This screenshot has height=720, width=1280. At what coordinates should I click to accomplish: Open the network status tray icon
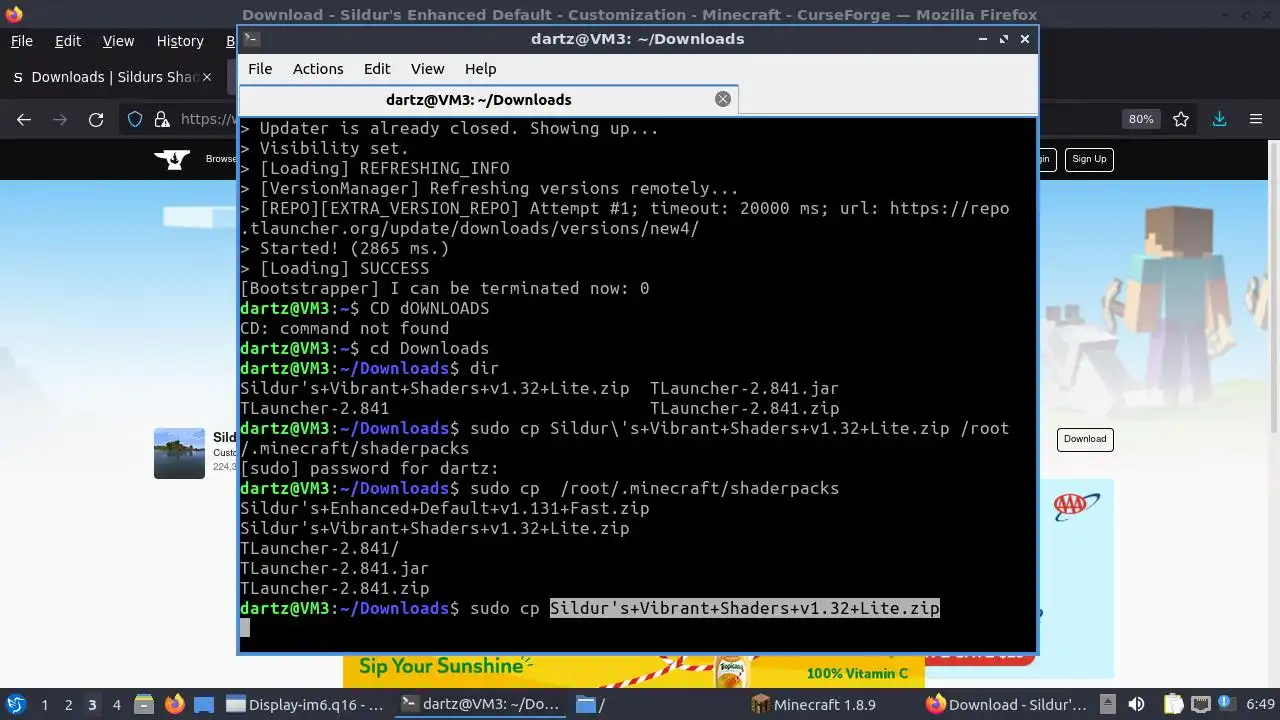pyautogui.click(x=1201, y=704)
